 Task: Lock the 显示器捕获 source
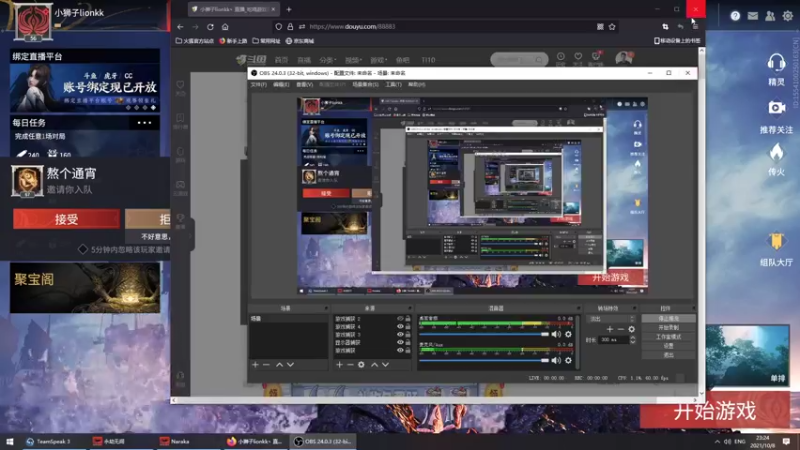pyautogui.click(x=408, y=342)
